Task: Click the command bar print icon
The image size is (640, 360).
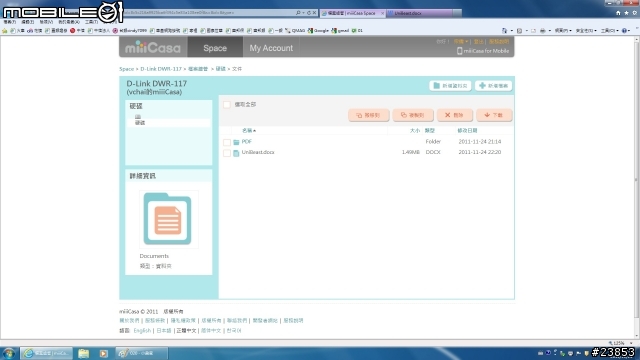Action: click(x=542, y=31)
